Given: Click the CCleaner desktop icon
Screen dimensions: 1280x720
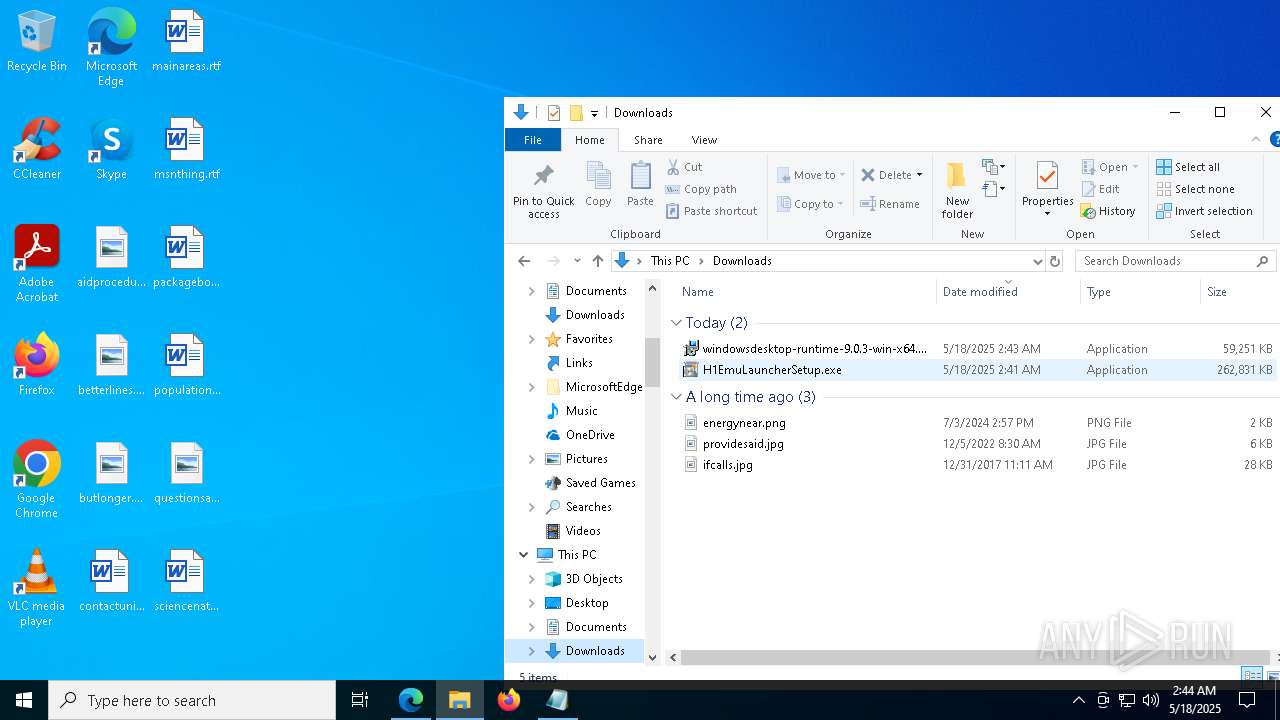Looking at the screenshot, I should click(36, 150).
